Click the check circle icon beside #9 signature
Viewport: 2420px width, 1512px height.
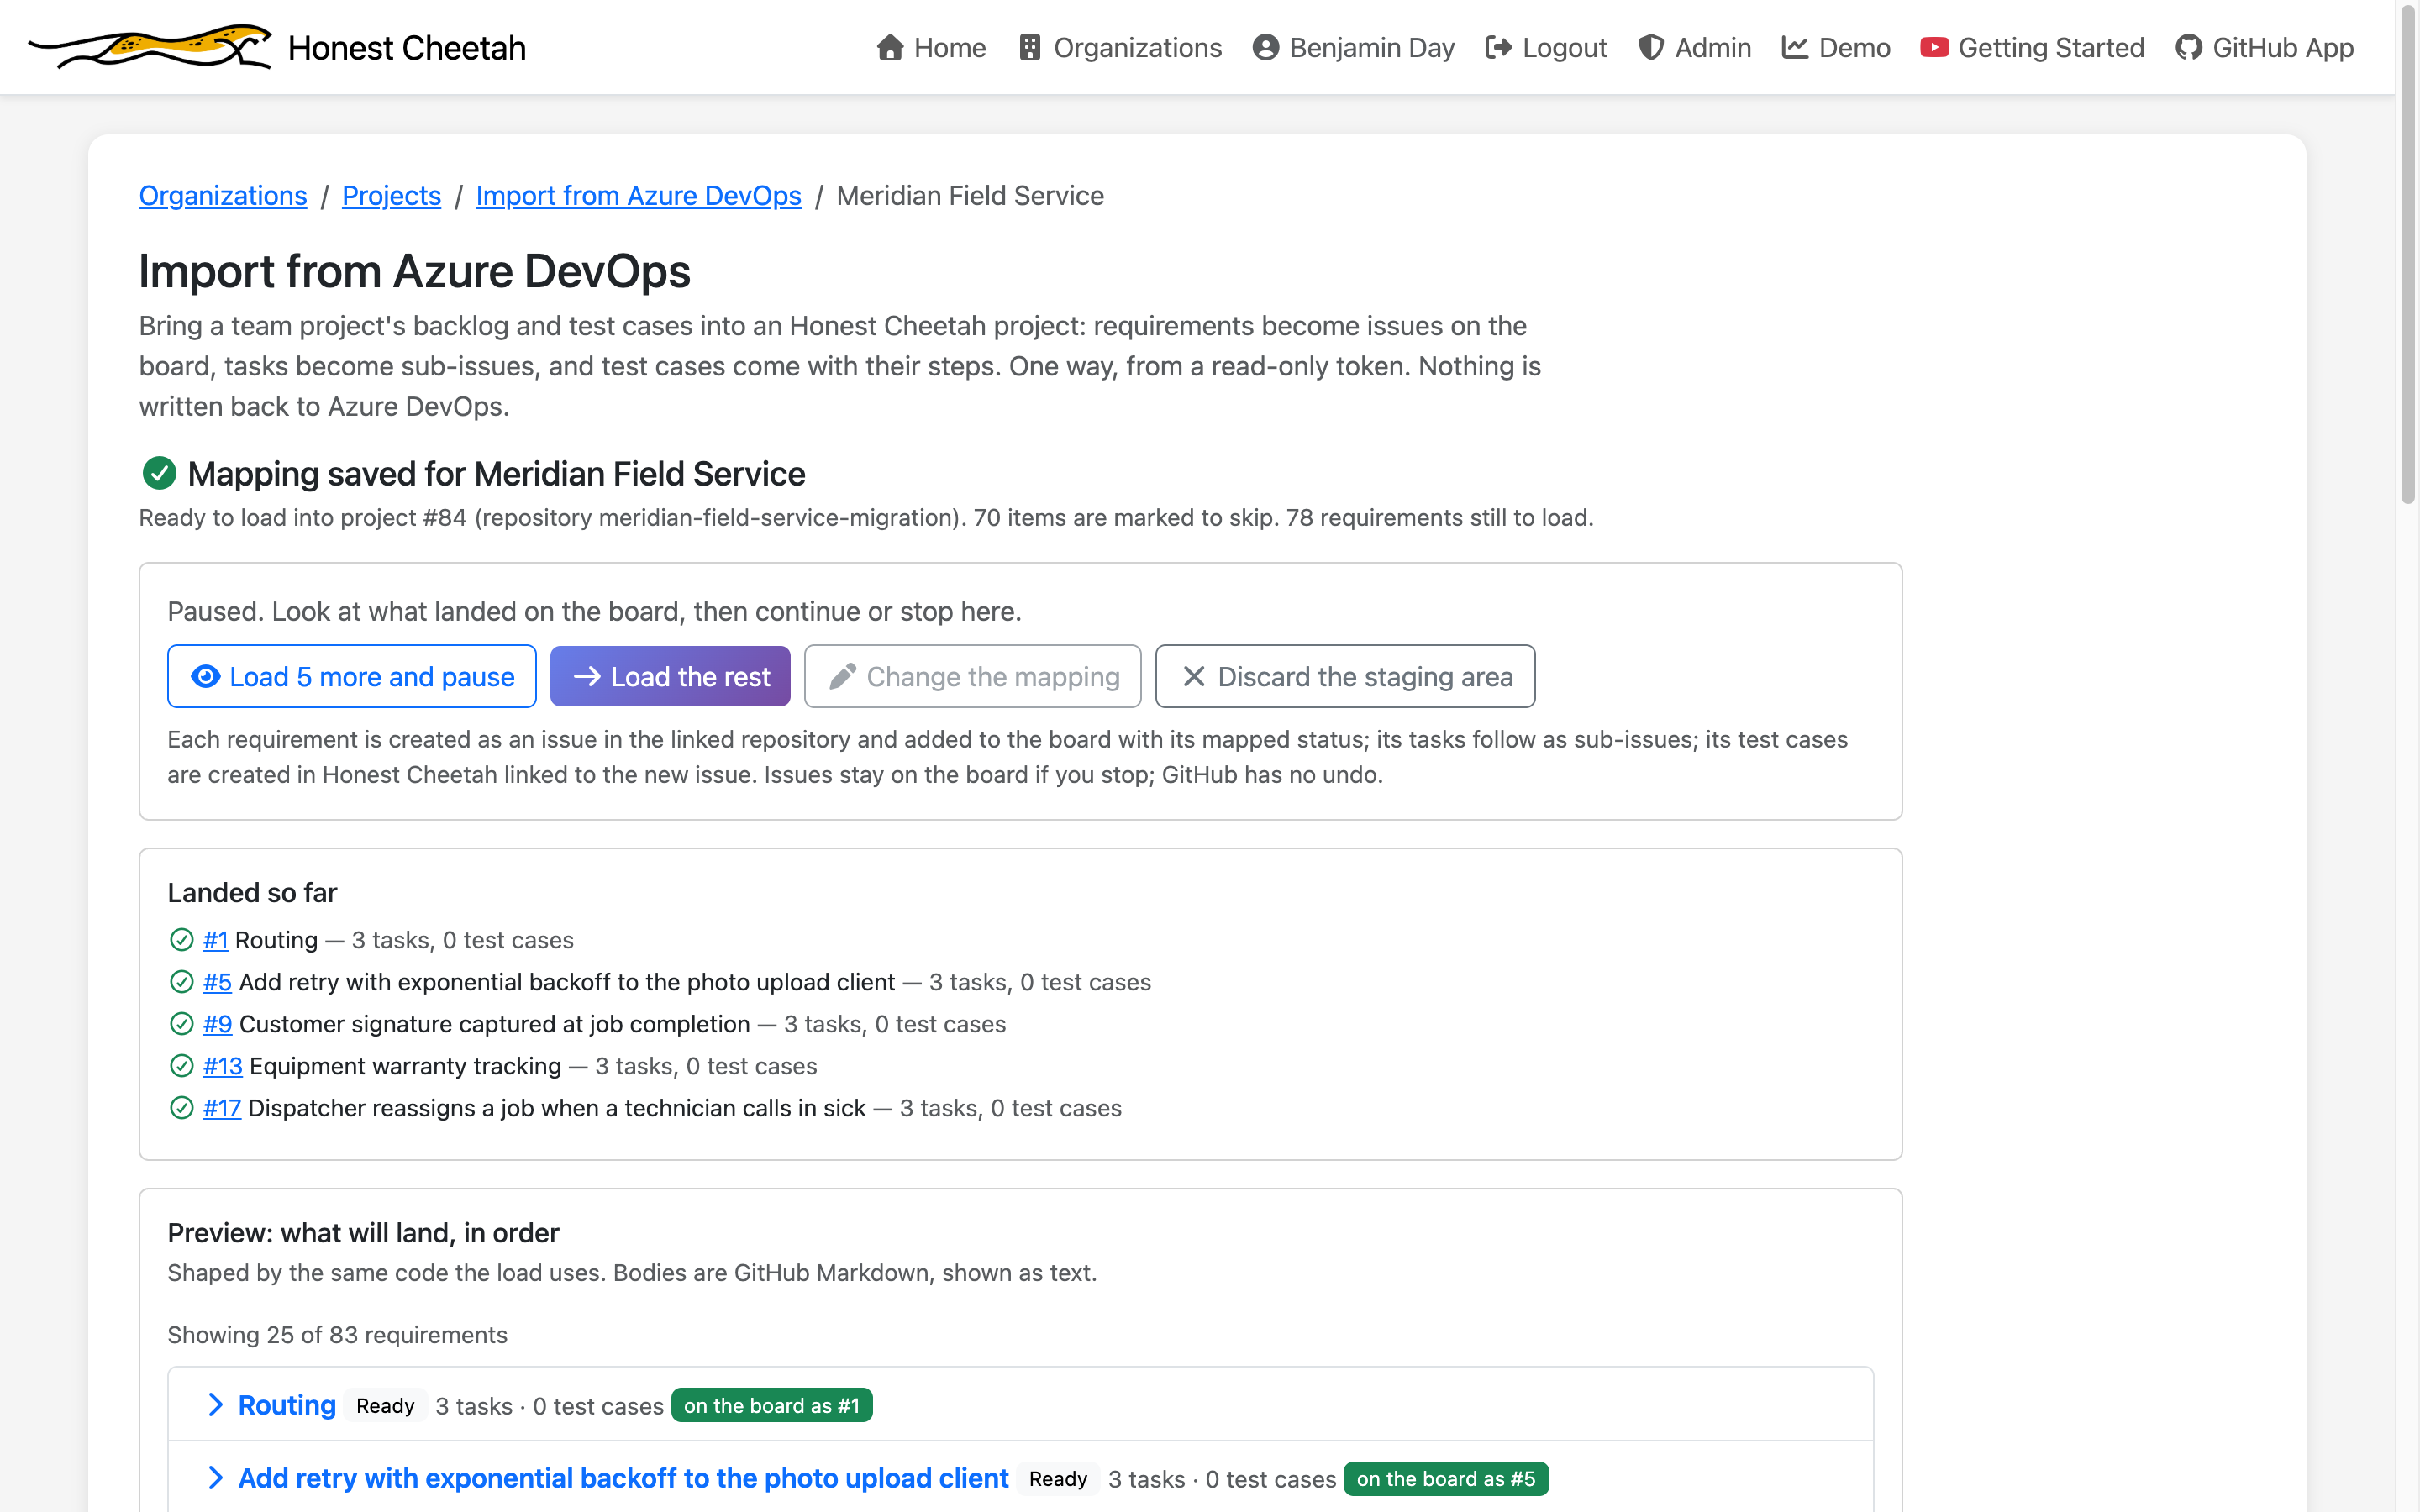coord(181,1024)
